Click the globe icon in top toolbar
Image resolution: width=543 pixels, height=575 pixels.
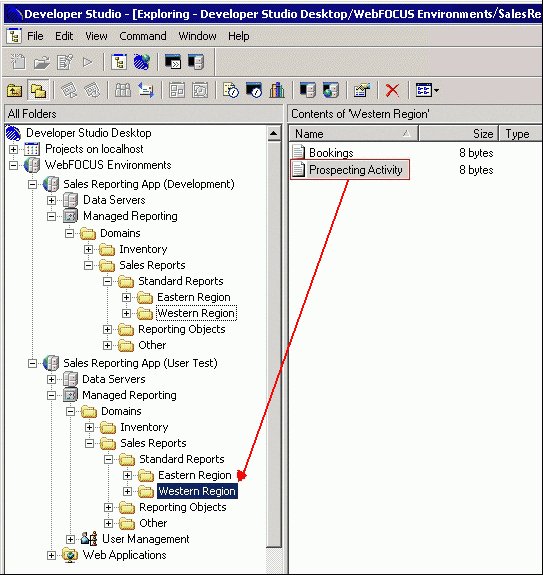[x=142, y=62]
